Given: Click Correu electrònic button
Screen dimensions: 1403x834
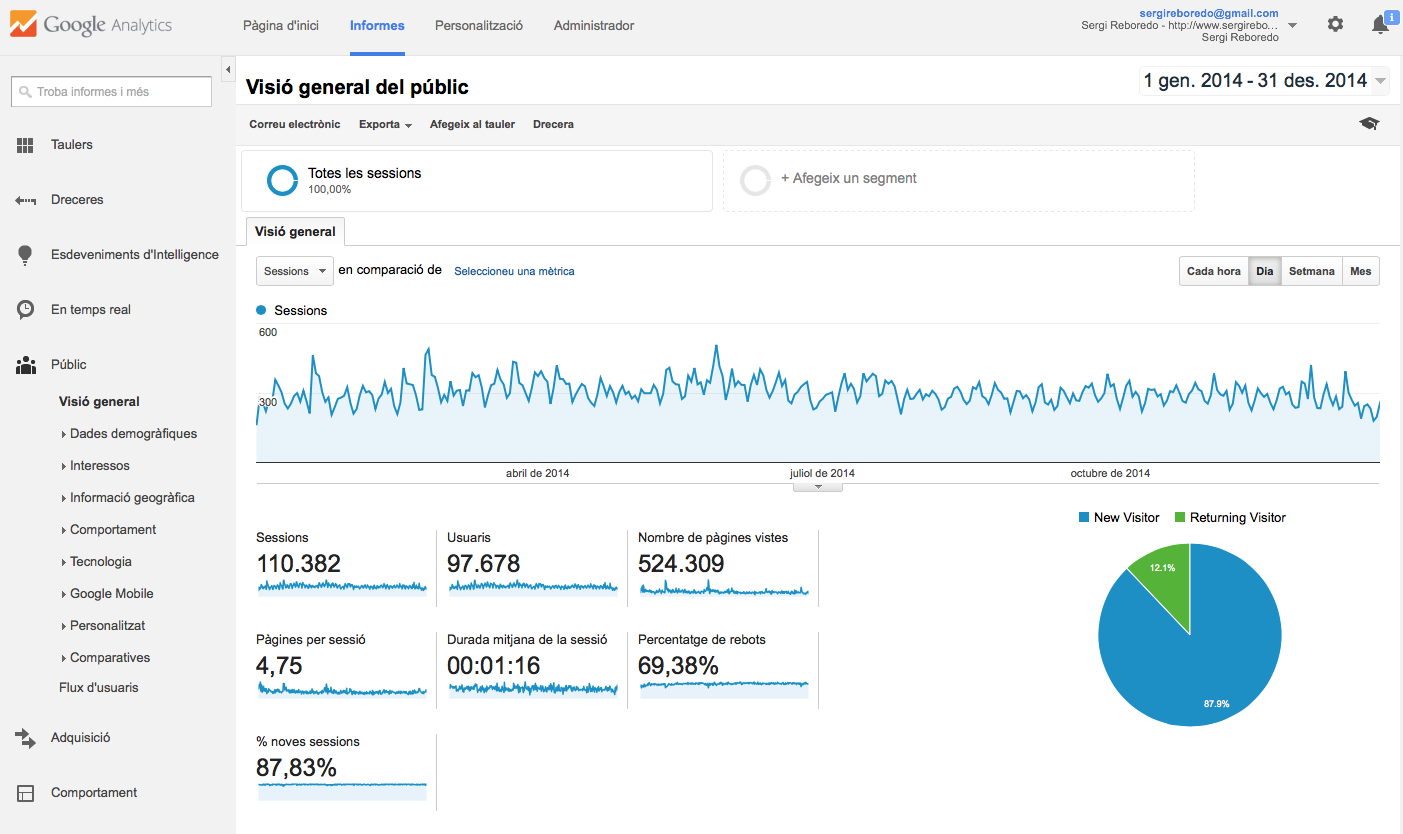Looking at the screenshot, I should (295, 125).
